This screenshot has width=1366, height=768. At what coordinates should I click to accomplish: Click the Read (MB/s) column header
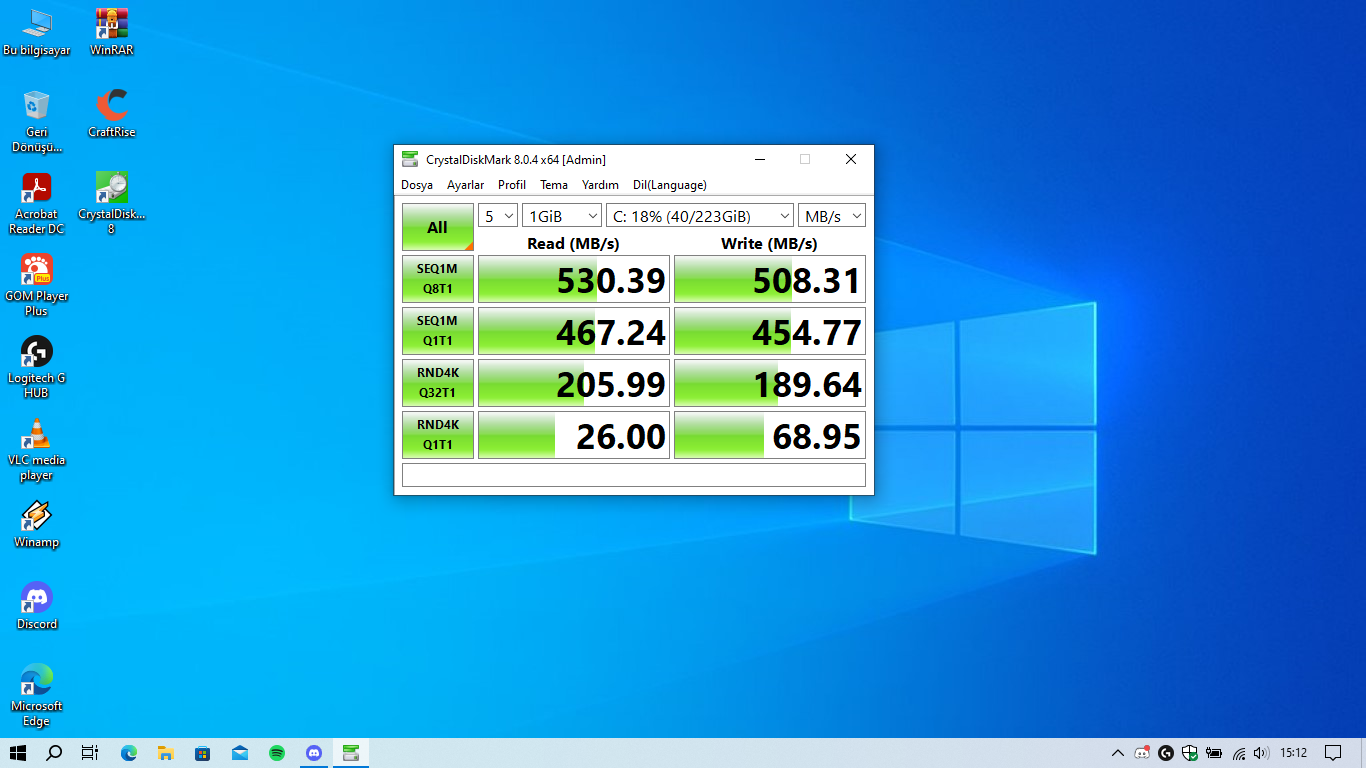coord(573,243)
